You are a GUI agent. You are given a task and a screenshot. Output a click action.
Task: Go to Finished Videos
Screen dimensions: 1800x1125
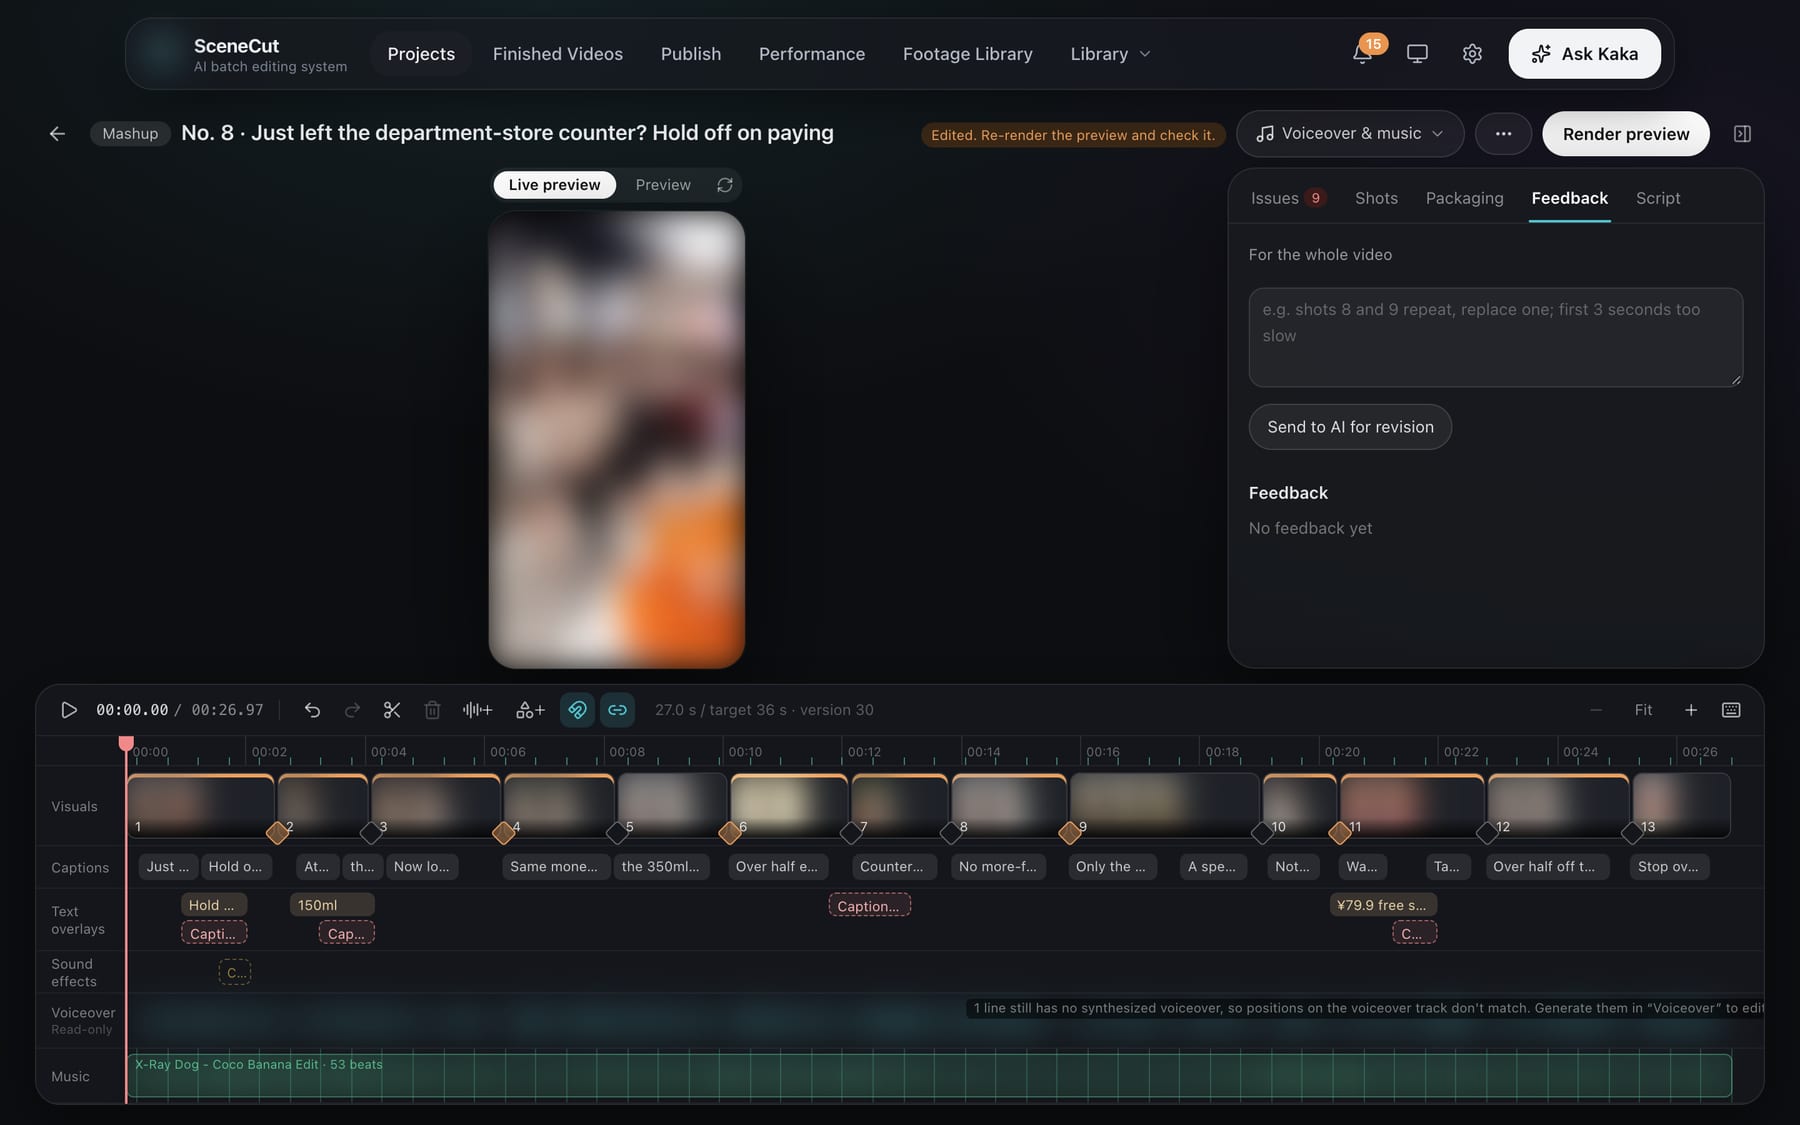tap(557, 54)
